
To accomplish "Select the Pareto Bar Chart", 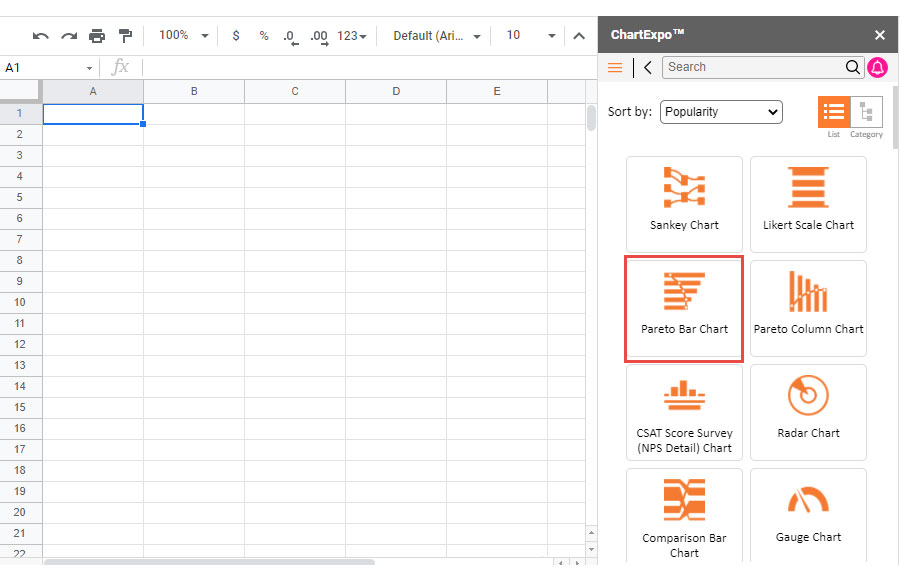I will coord(684,309).
